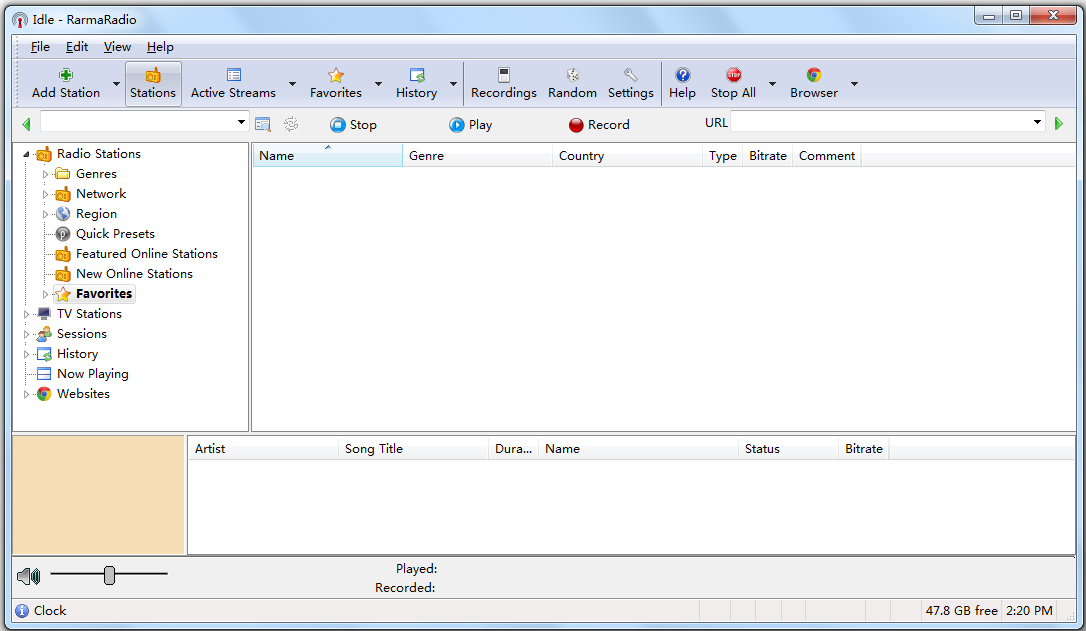This screenshot has width=1086, height=631.
Task: Expand the Genres tree node
Action: (46, 174)
